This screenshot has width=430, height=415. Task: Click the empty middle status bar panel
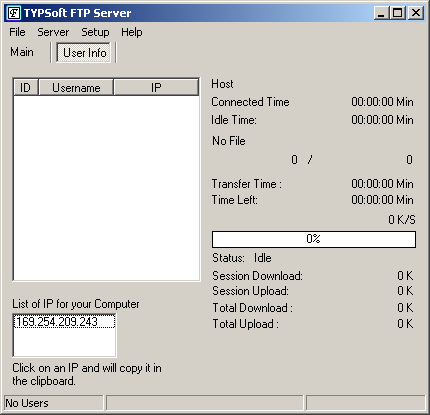205,403
